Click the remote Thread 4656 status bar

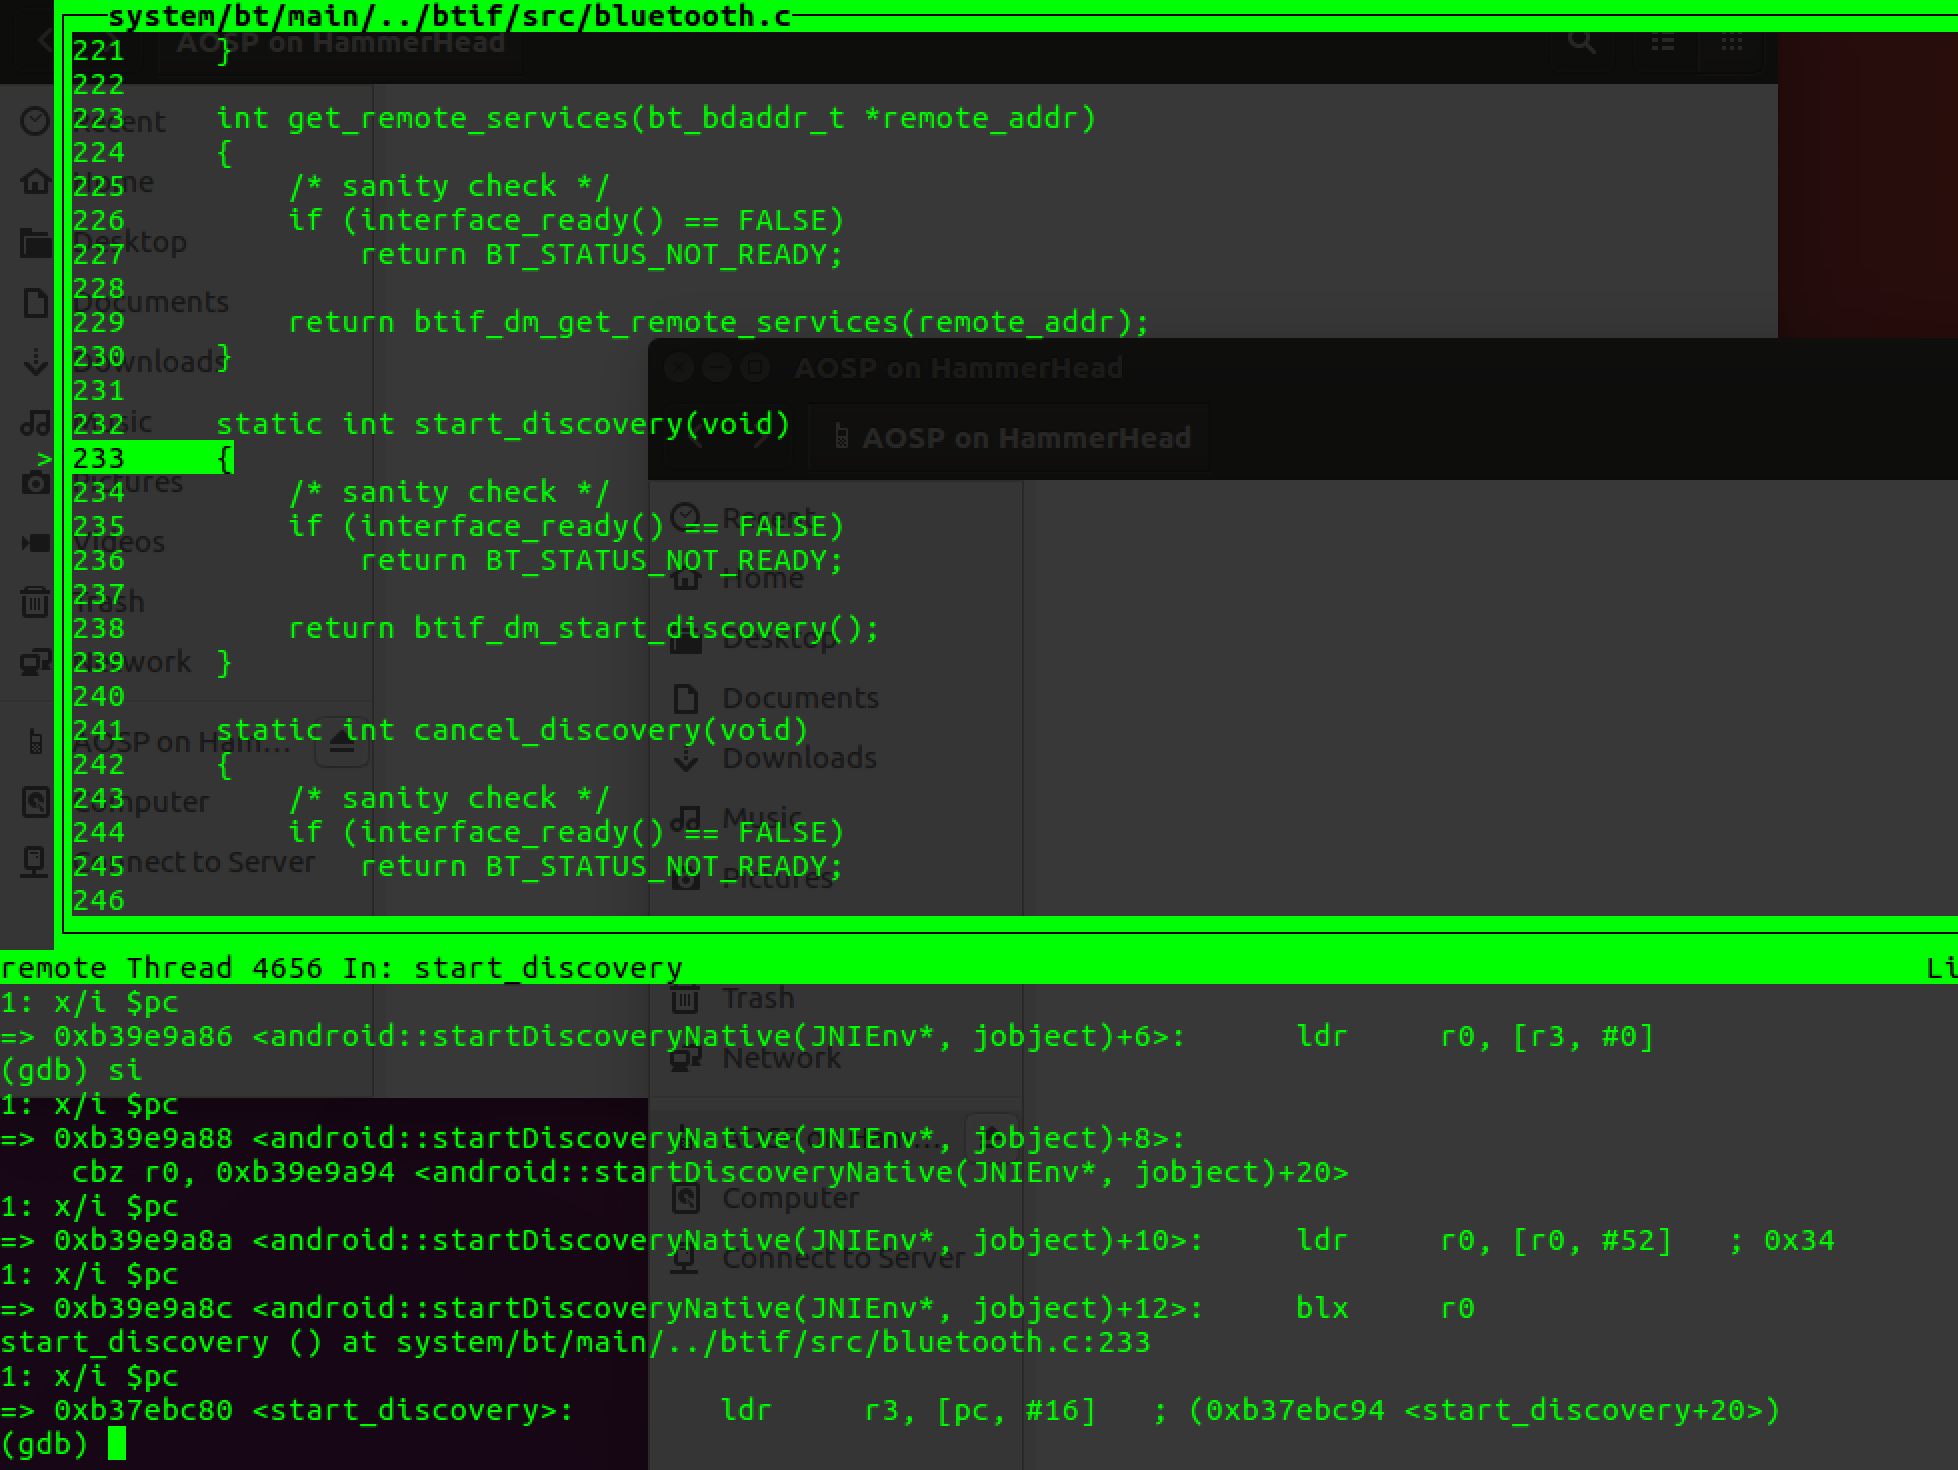pos(340,968)
